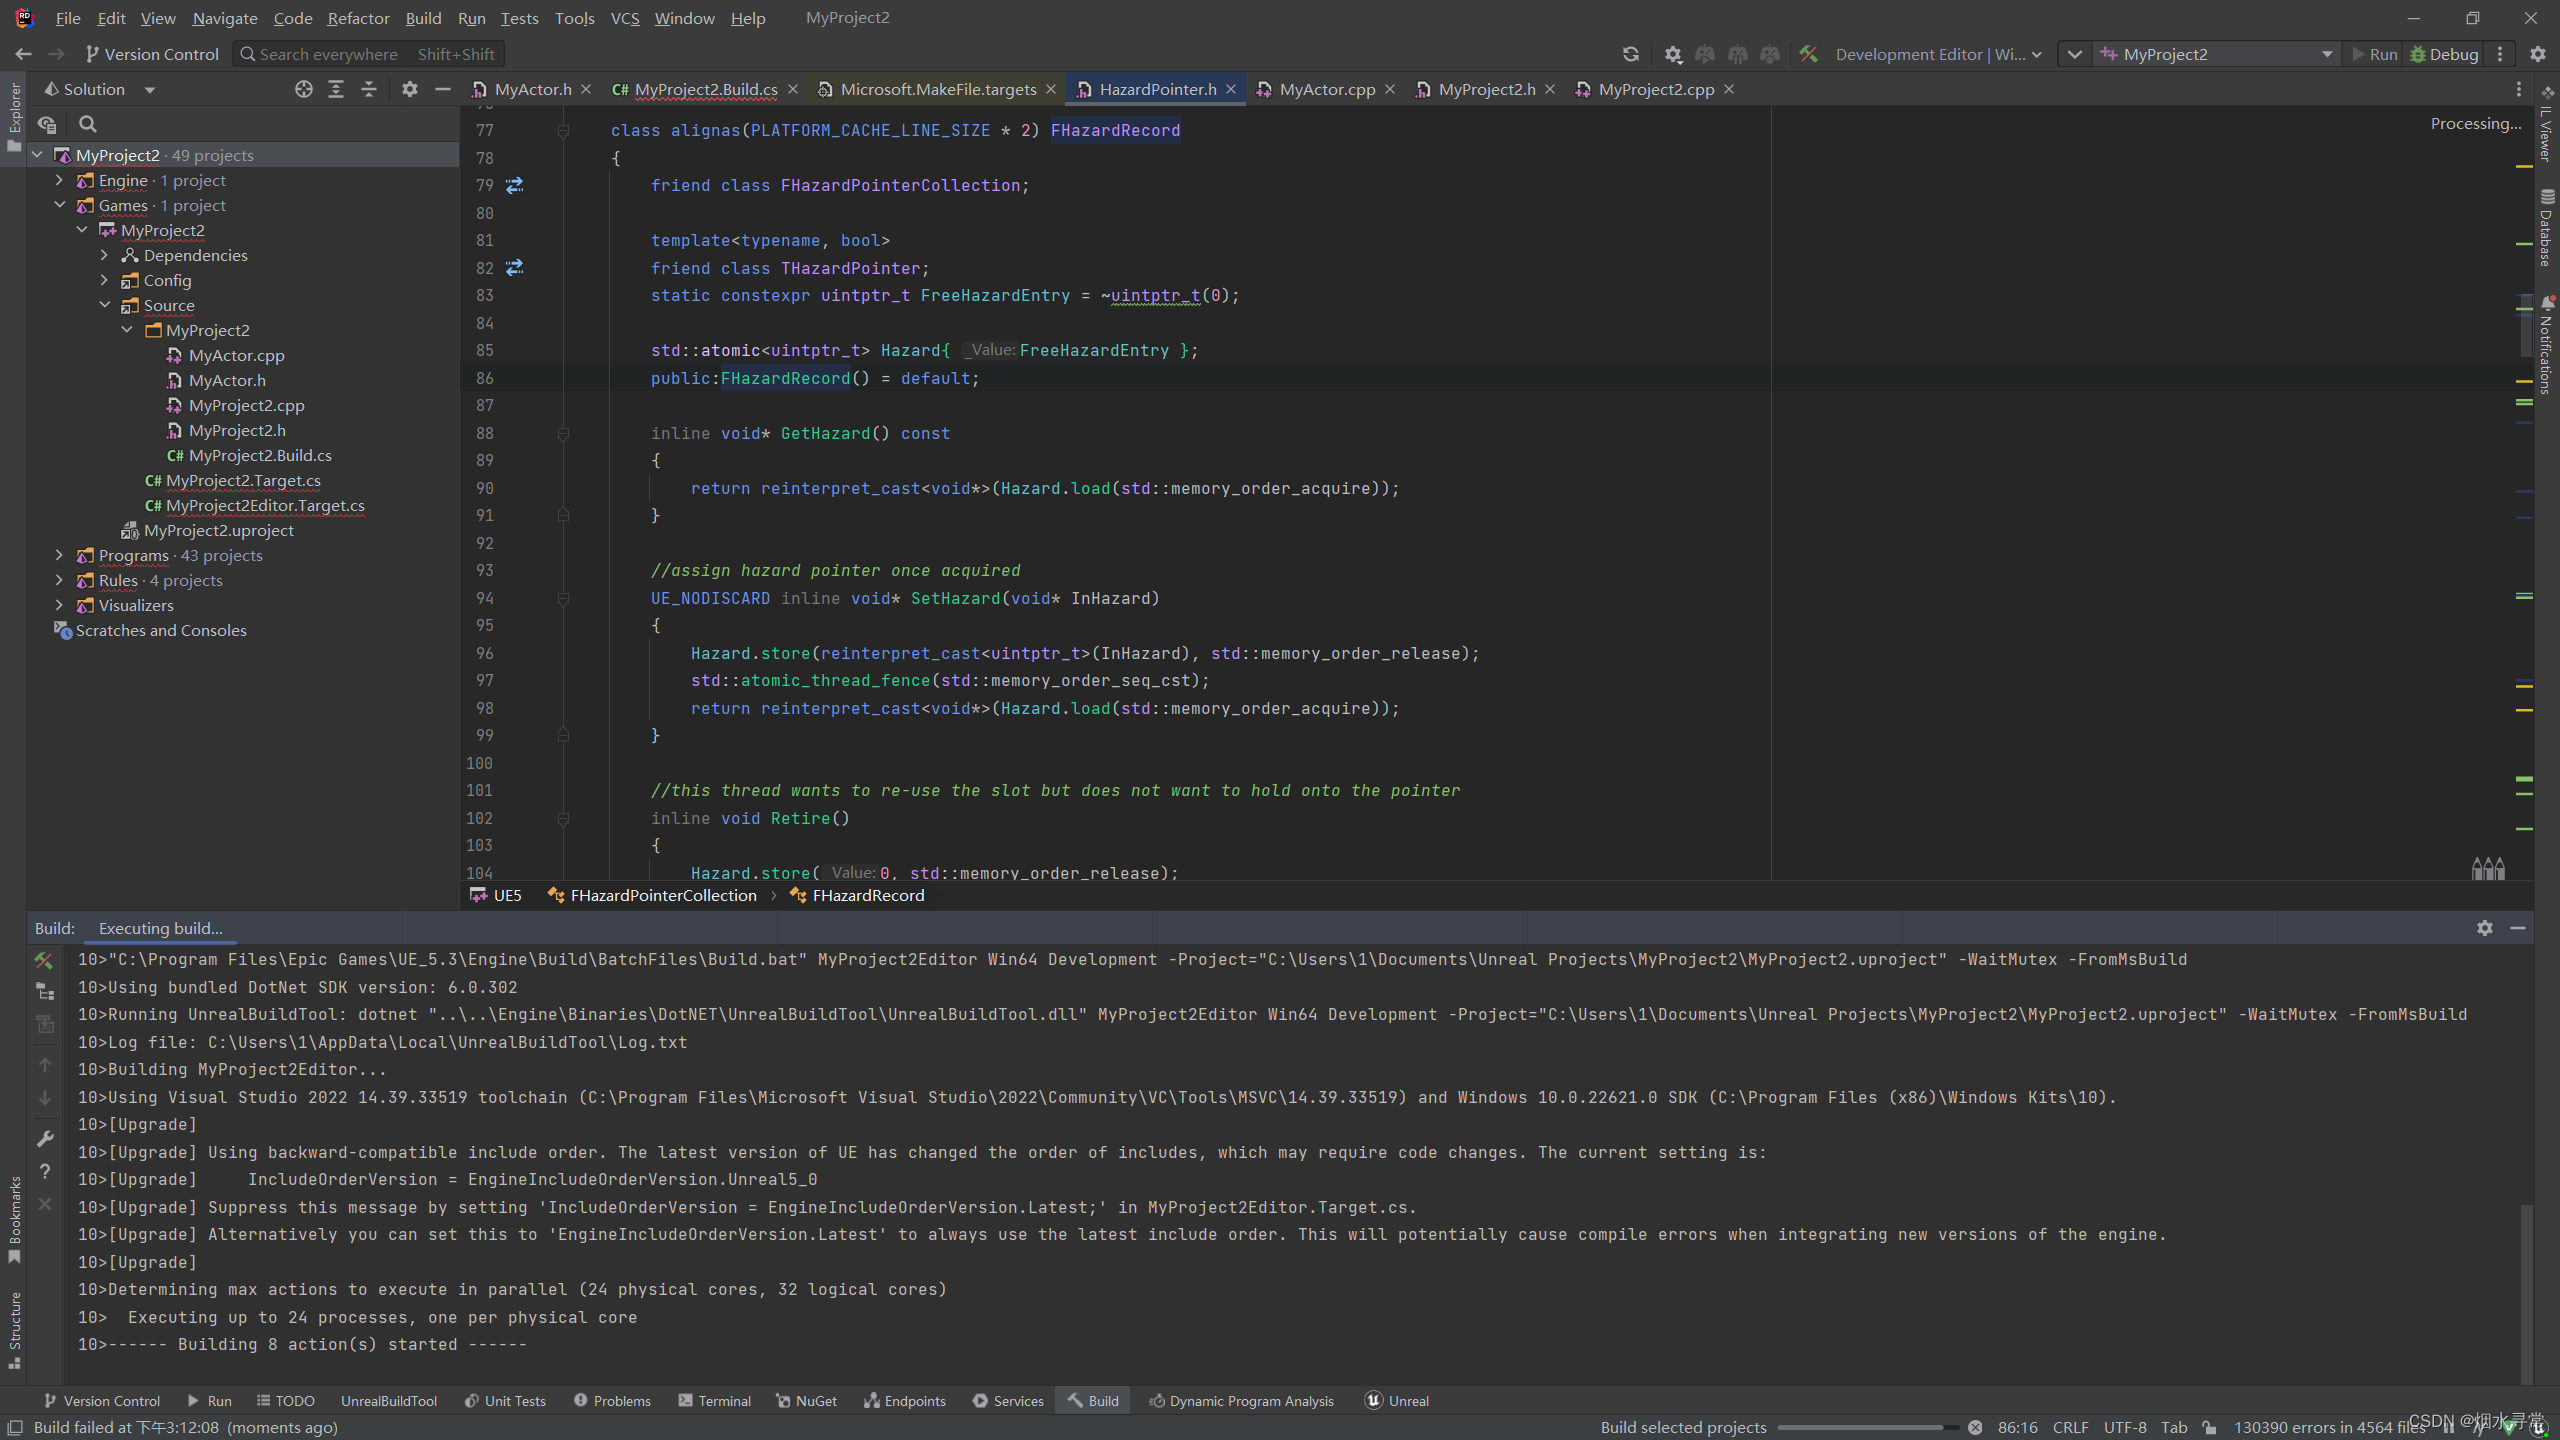Click the gutter navigation icon on line 82
Screen dimensions: 2560x1440
coord(514,268)
